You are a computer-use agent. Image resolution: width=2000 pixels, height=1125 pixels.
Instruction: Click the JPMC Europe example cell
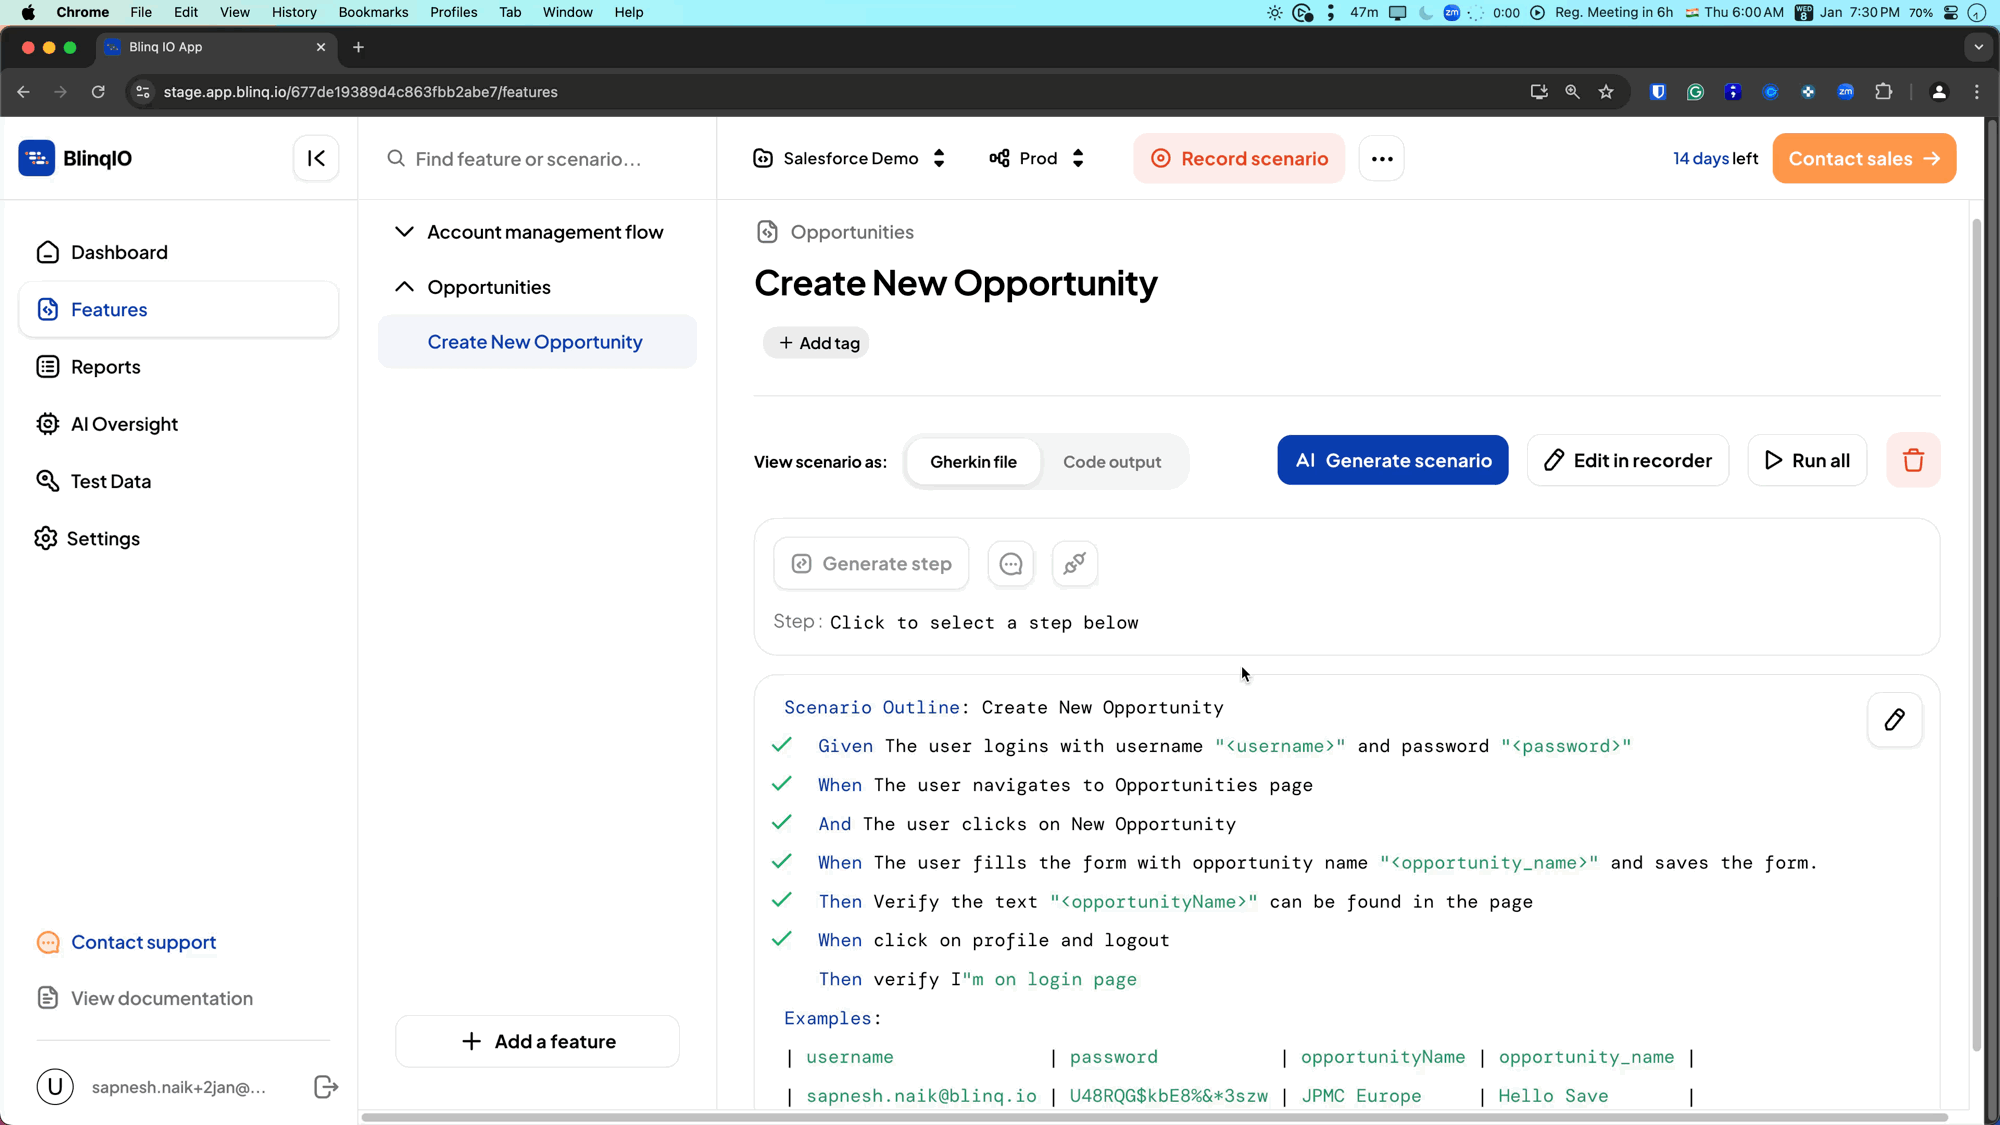point(1360,1096)
